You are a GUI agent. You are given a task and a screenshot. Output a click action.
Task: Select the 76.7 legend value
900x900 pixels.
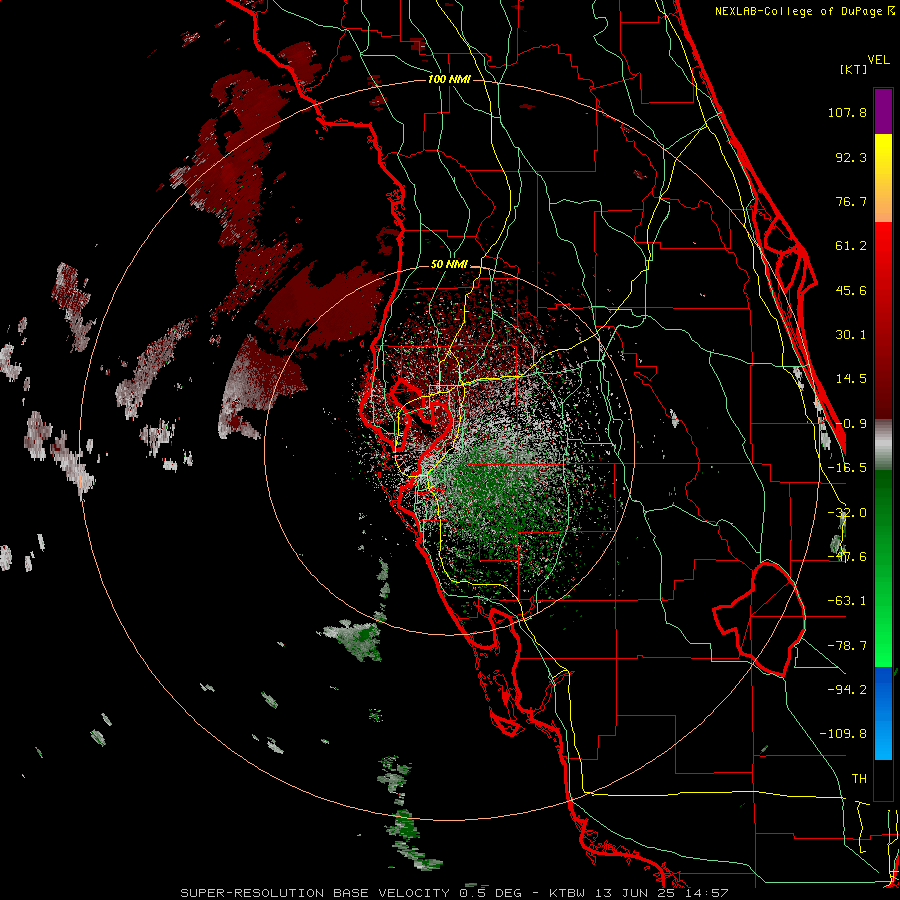tap(851, 201)
